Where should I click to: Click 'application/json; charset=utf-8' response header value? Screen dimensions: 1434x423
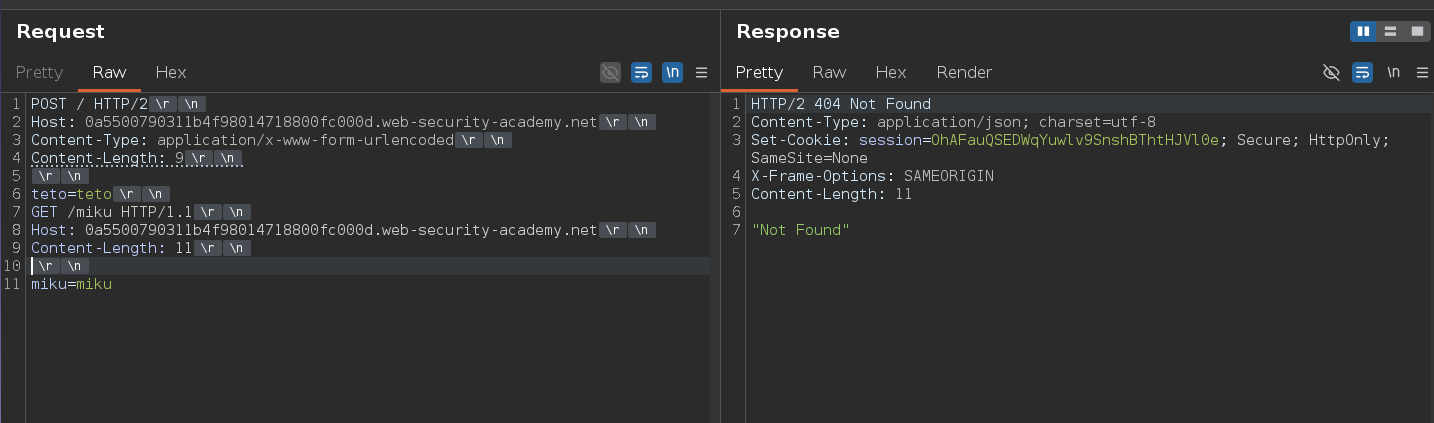point(1016,122)
